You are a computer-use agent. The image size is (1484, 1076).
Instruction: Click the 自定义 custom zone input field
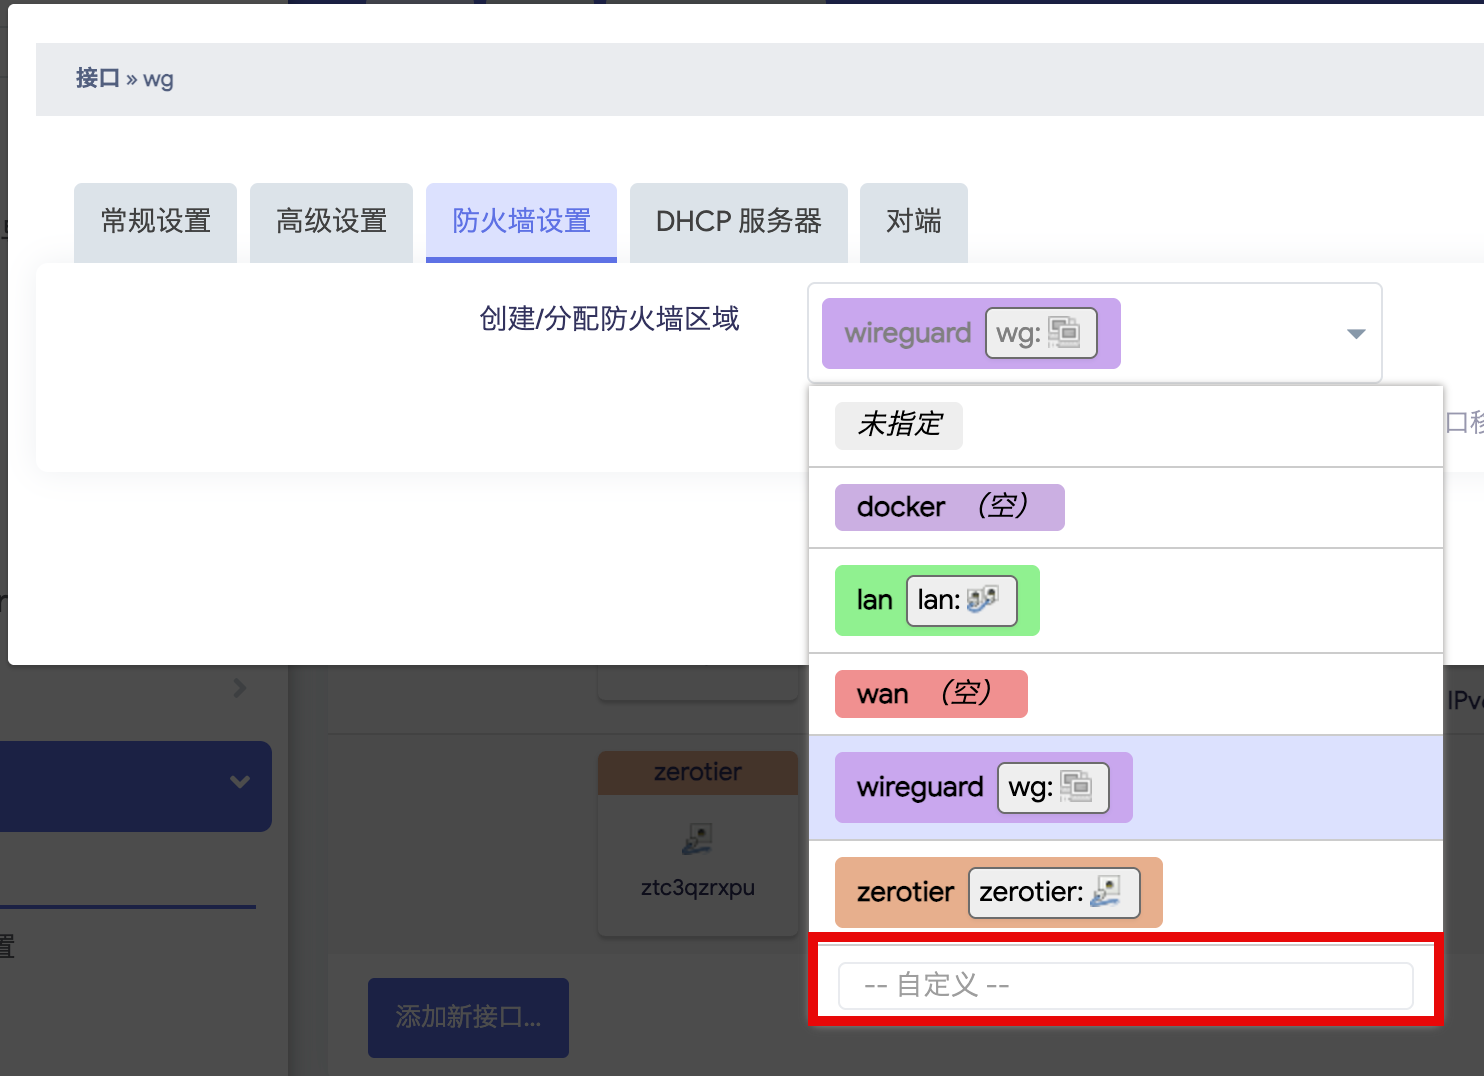click(1125, 985)
